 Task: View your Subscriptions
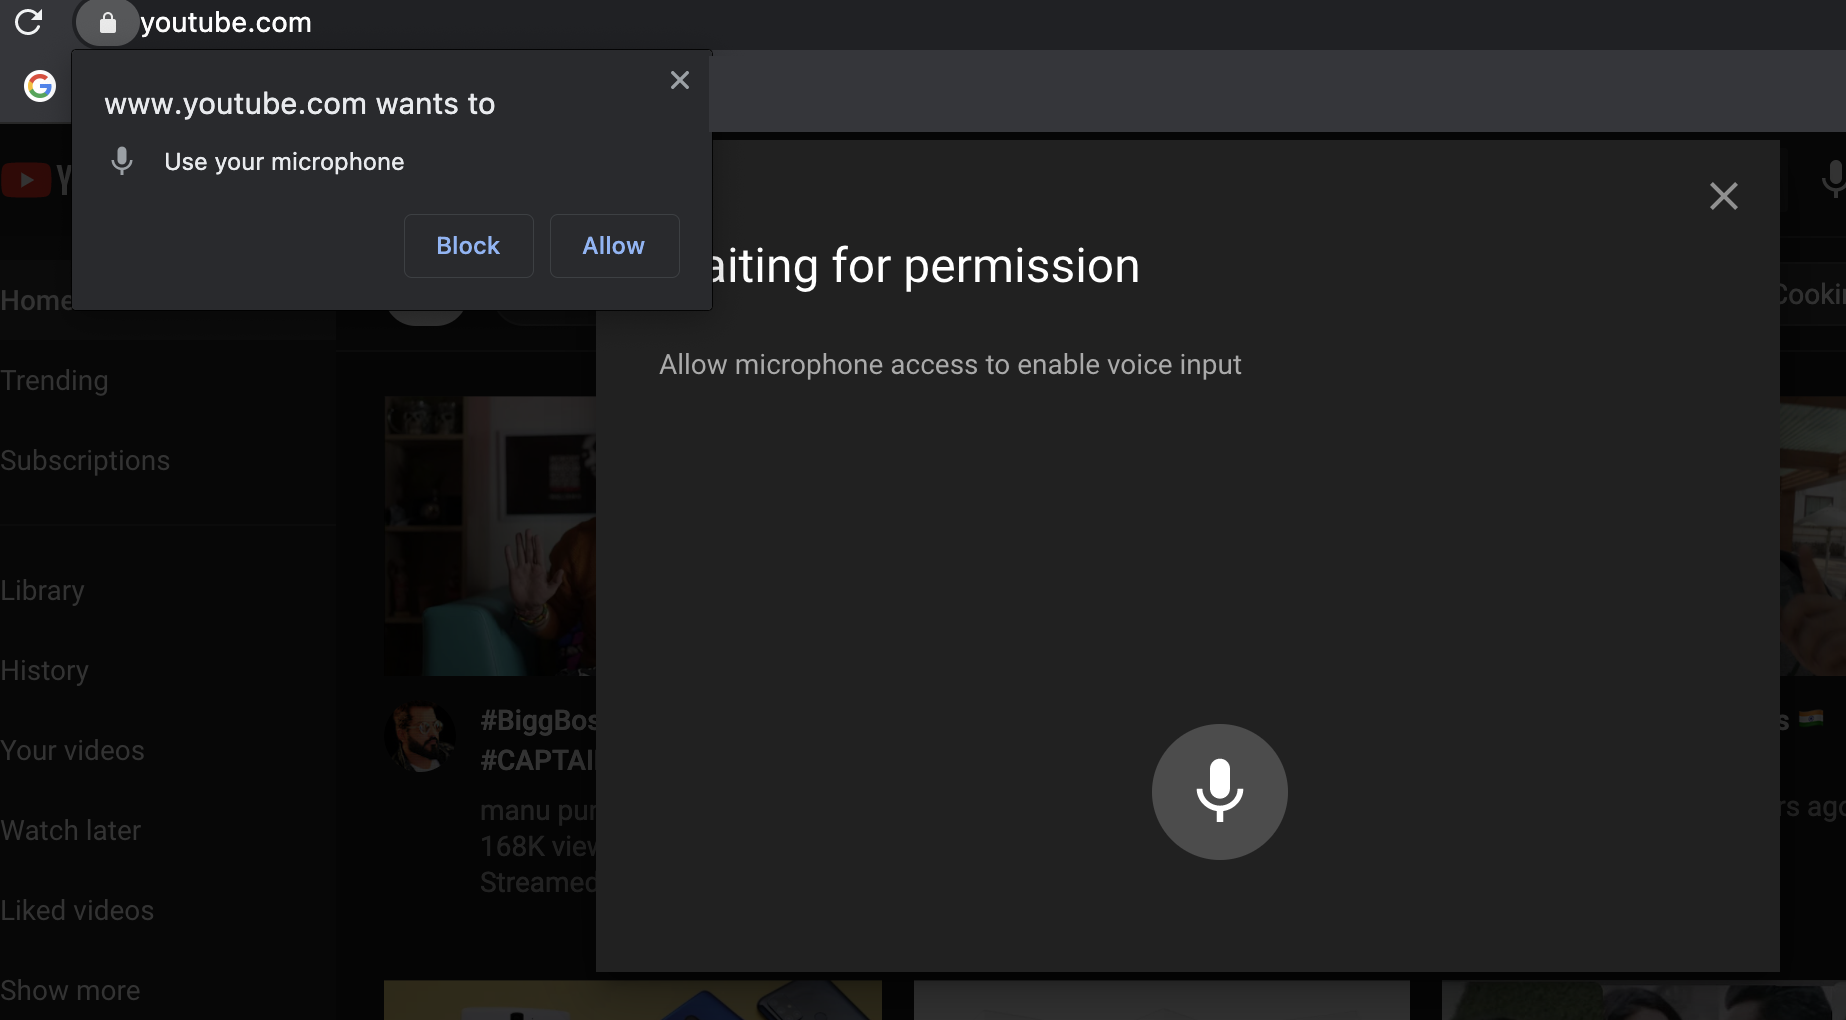point(86,460)
